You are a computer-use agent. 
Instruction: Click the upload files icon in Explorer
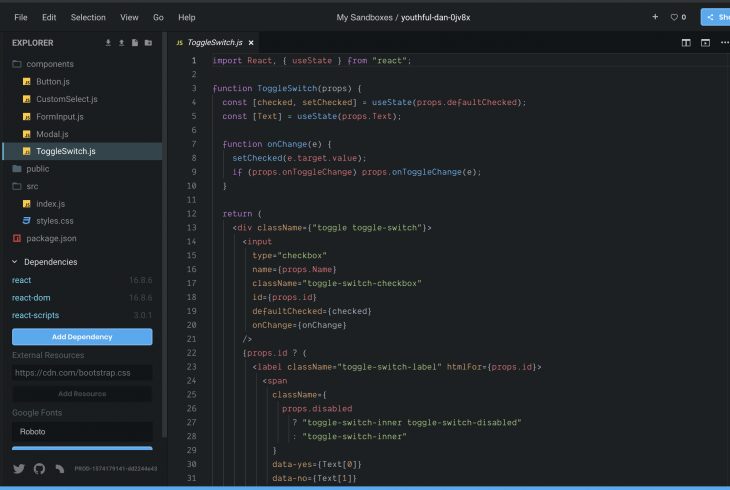tap(122, 43)
